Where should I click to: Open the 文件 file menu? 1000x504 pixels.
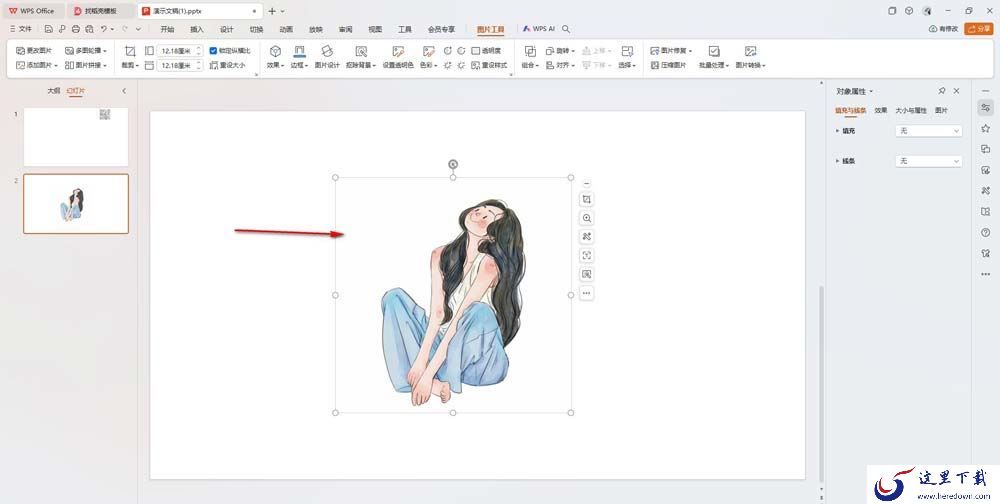click(x=21, y=29)
